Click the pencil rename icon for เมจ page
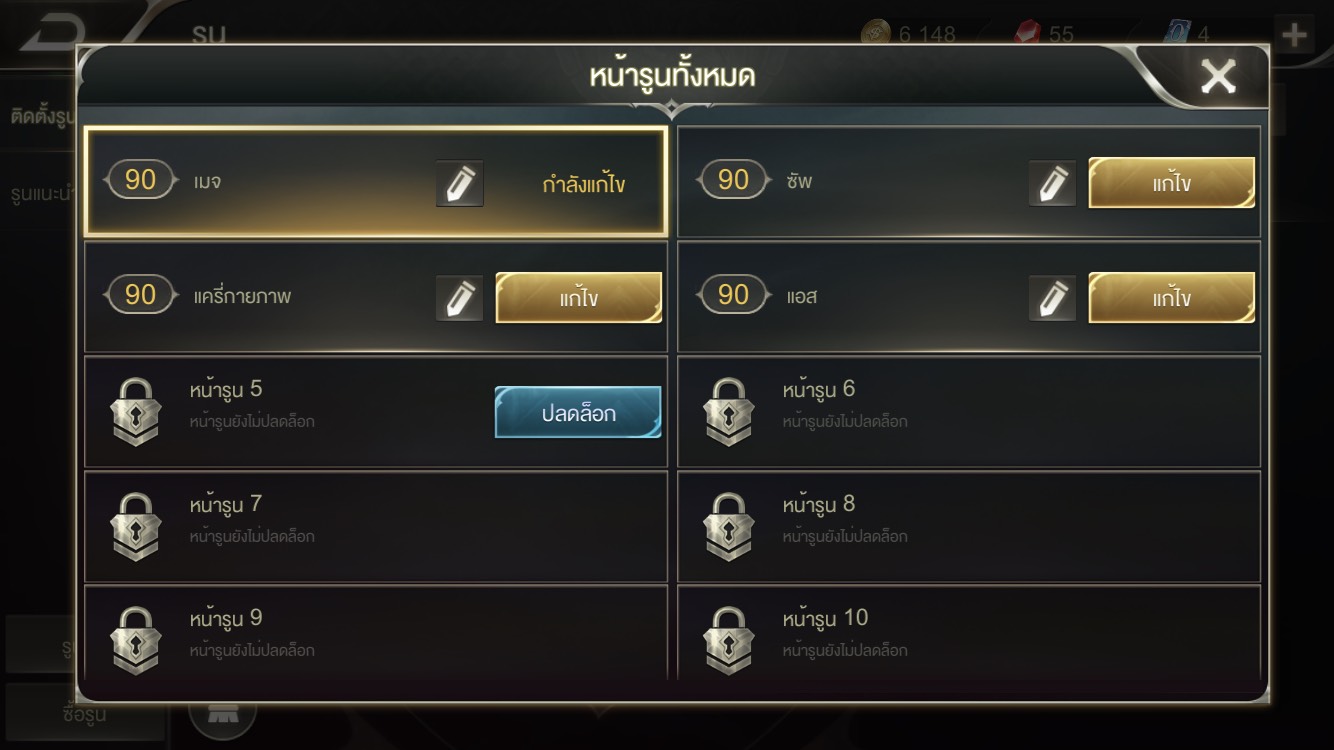The image size is (1334, 750). [x=460, y=183]
